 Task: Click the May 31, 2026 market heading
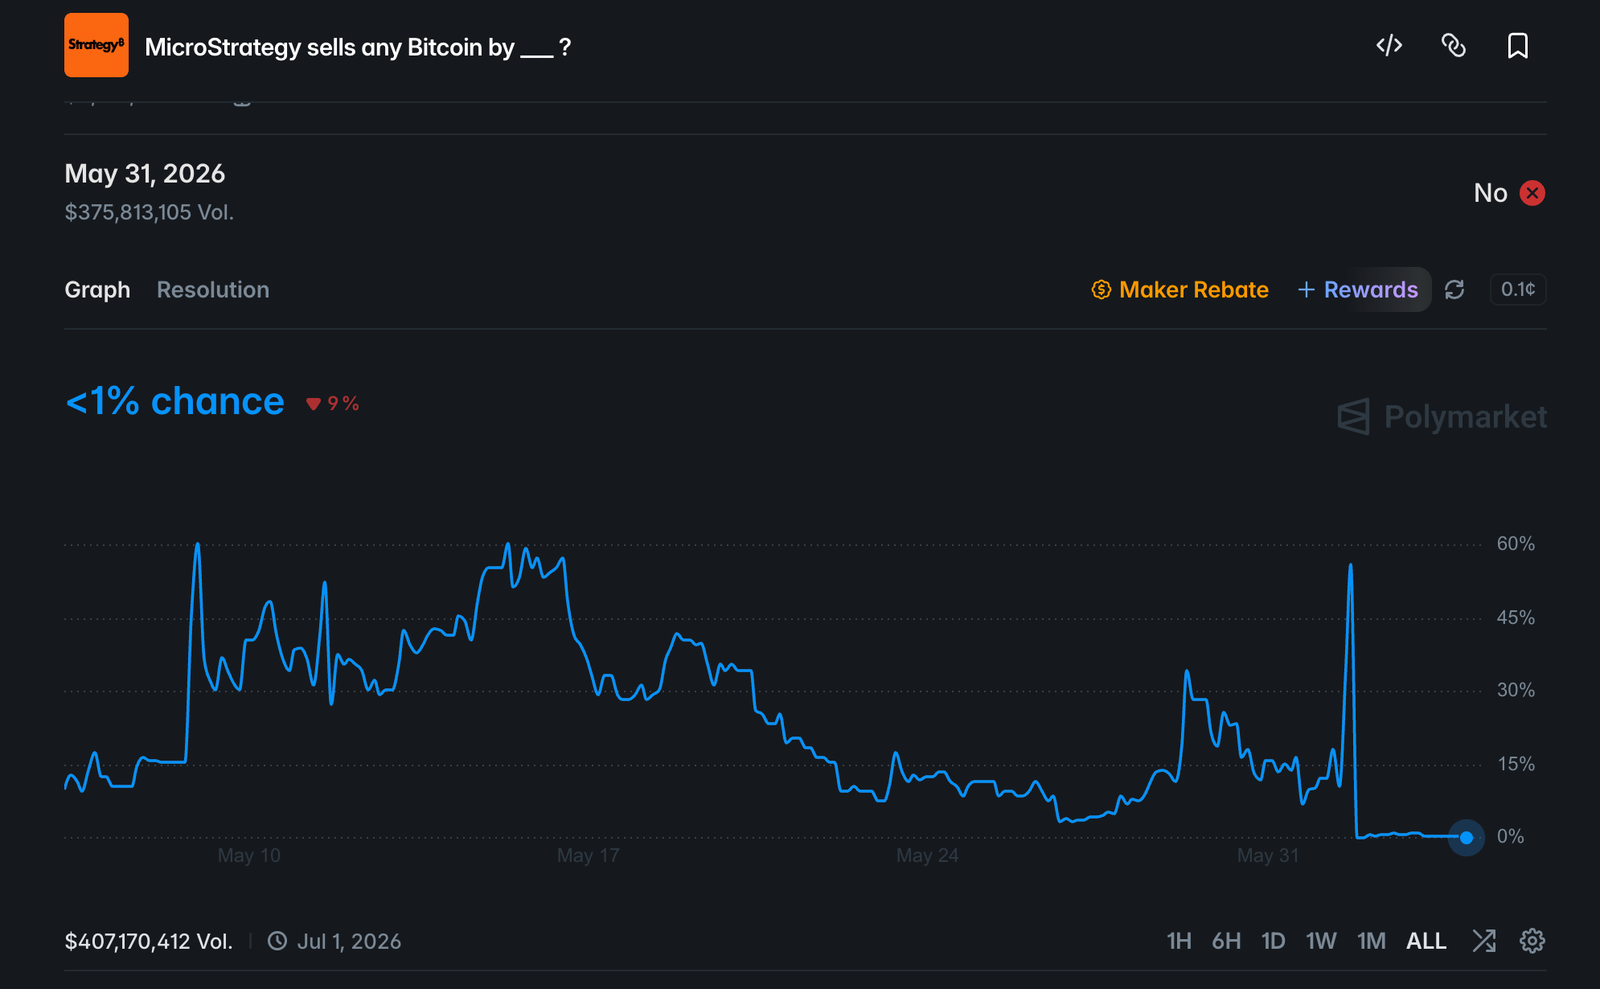[x=145, y=174]
